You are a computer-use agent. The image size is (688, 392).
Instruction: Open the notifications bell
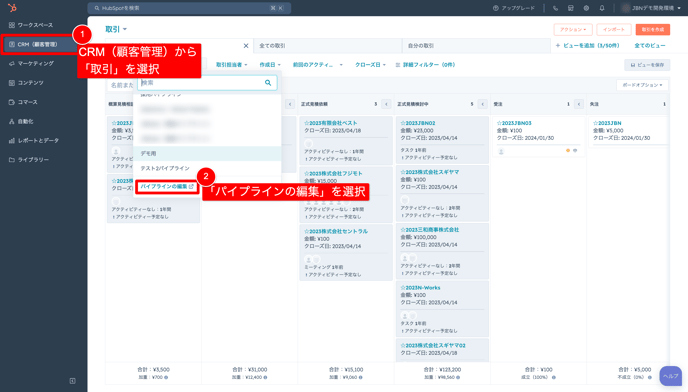point(602,8)
